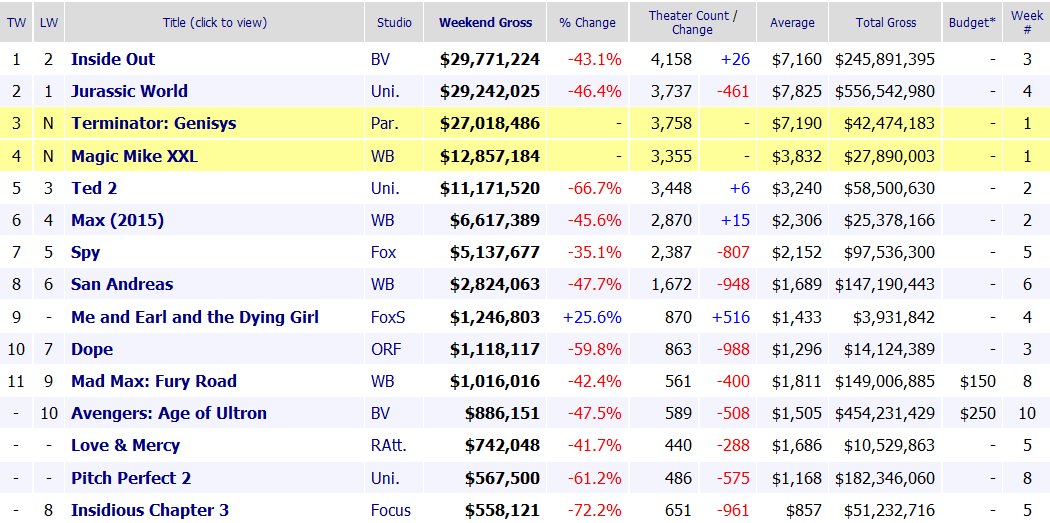Select the +516 theater change value
This screenshot has height=523, width=1050.
(731, 317)
